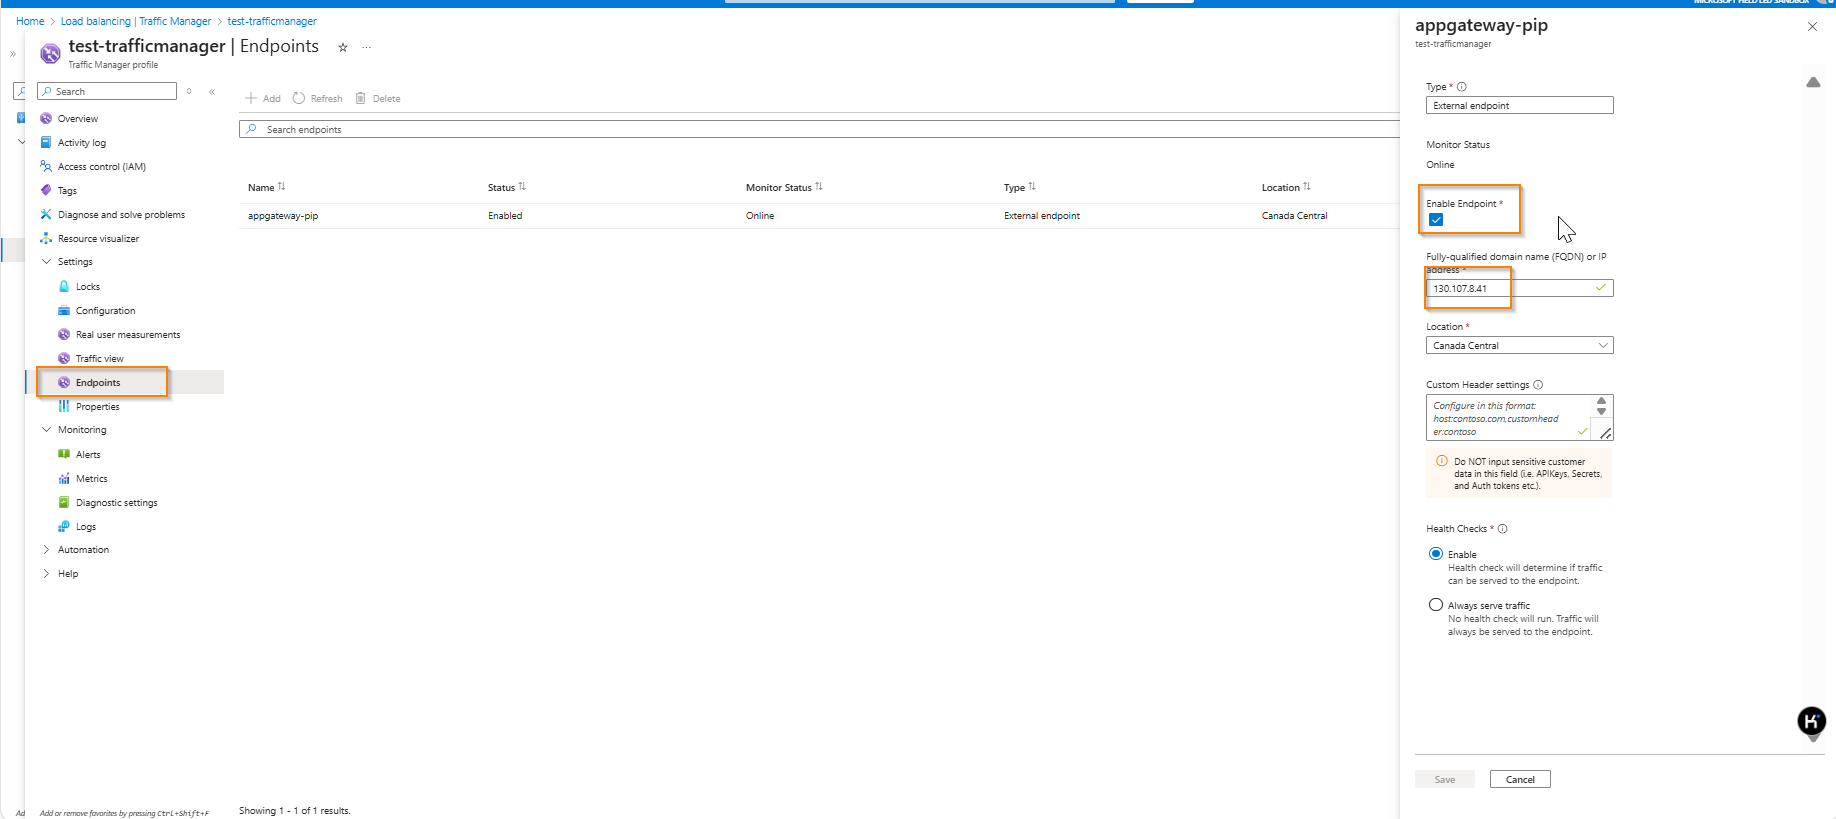Open Diagnostic settings icon
Image resolution: width=1836 pixels, height=819 pixels.
(x=64, y=502)
